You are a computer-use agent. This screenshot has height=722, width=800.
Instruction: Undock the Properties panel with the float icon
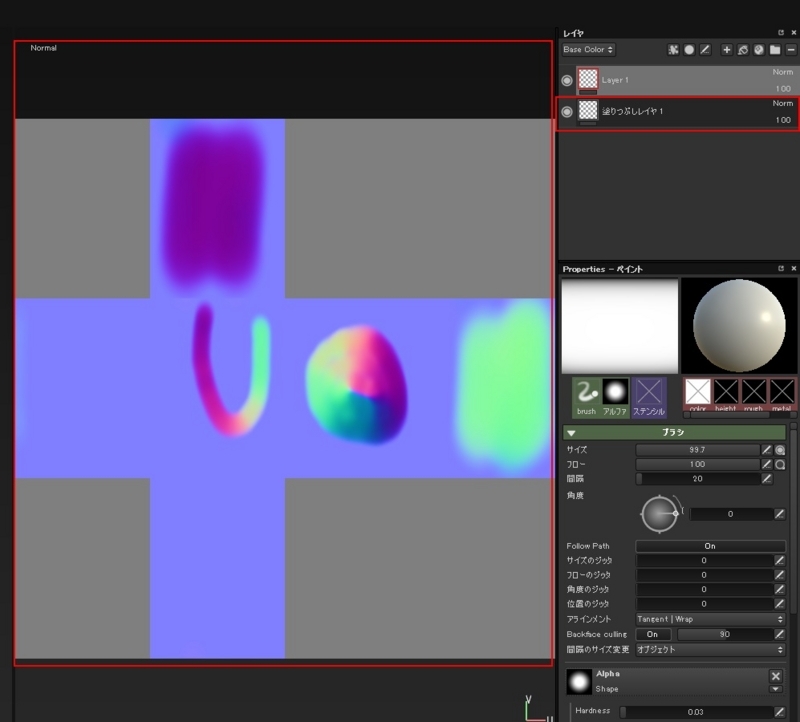pyautogui.click(x=781, y=268)
